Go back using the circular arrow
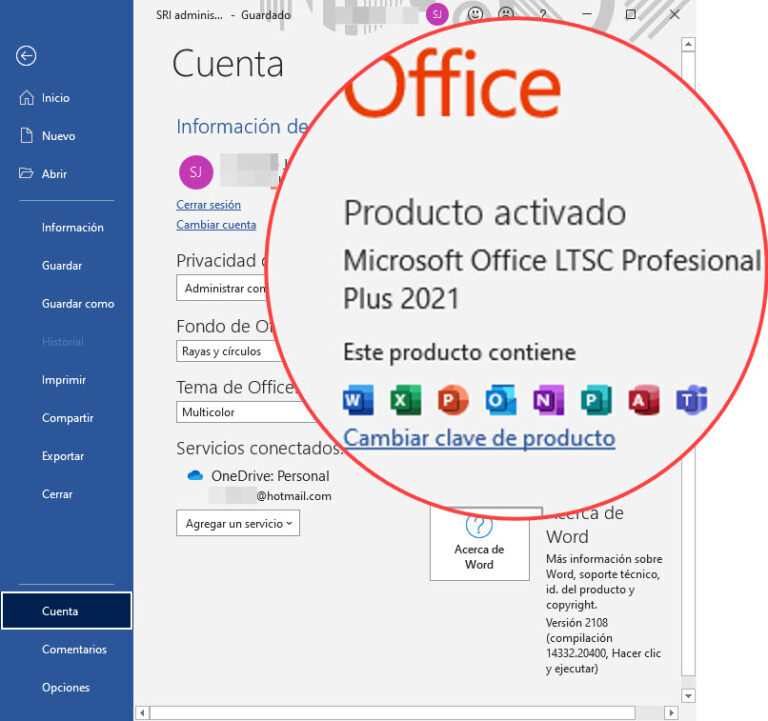Screen dimensions: 768x721 [x=26, y=56]
